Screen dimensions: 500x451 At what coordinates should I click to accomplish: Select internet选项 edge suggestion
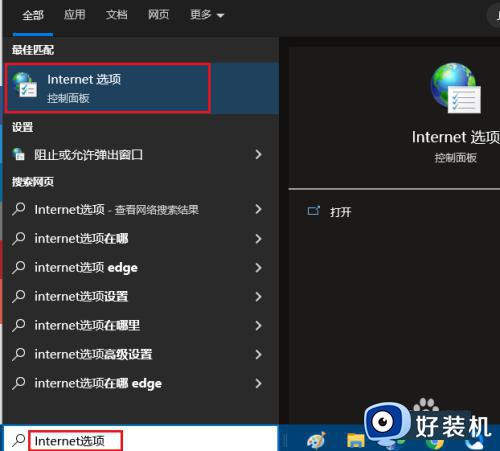pyautogui.click(x=141, y=268)
